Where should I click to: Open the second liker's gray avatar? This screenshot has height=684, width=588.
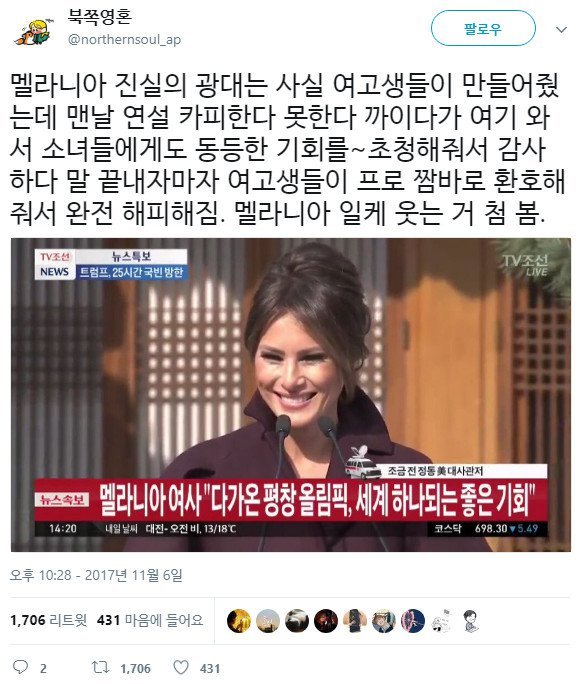(268, 621)
